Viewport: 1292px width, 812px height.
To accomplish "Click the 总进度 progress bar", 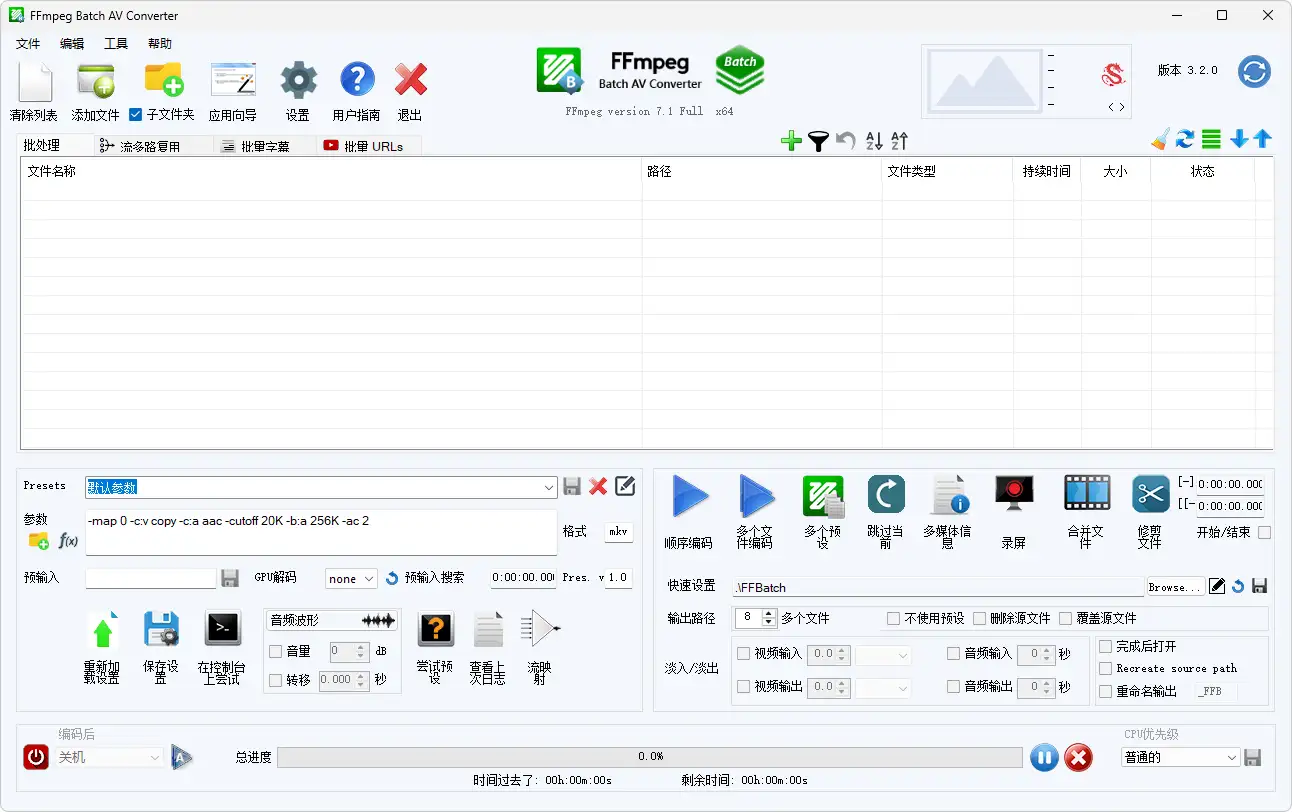I will click(650, 757).
